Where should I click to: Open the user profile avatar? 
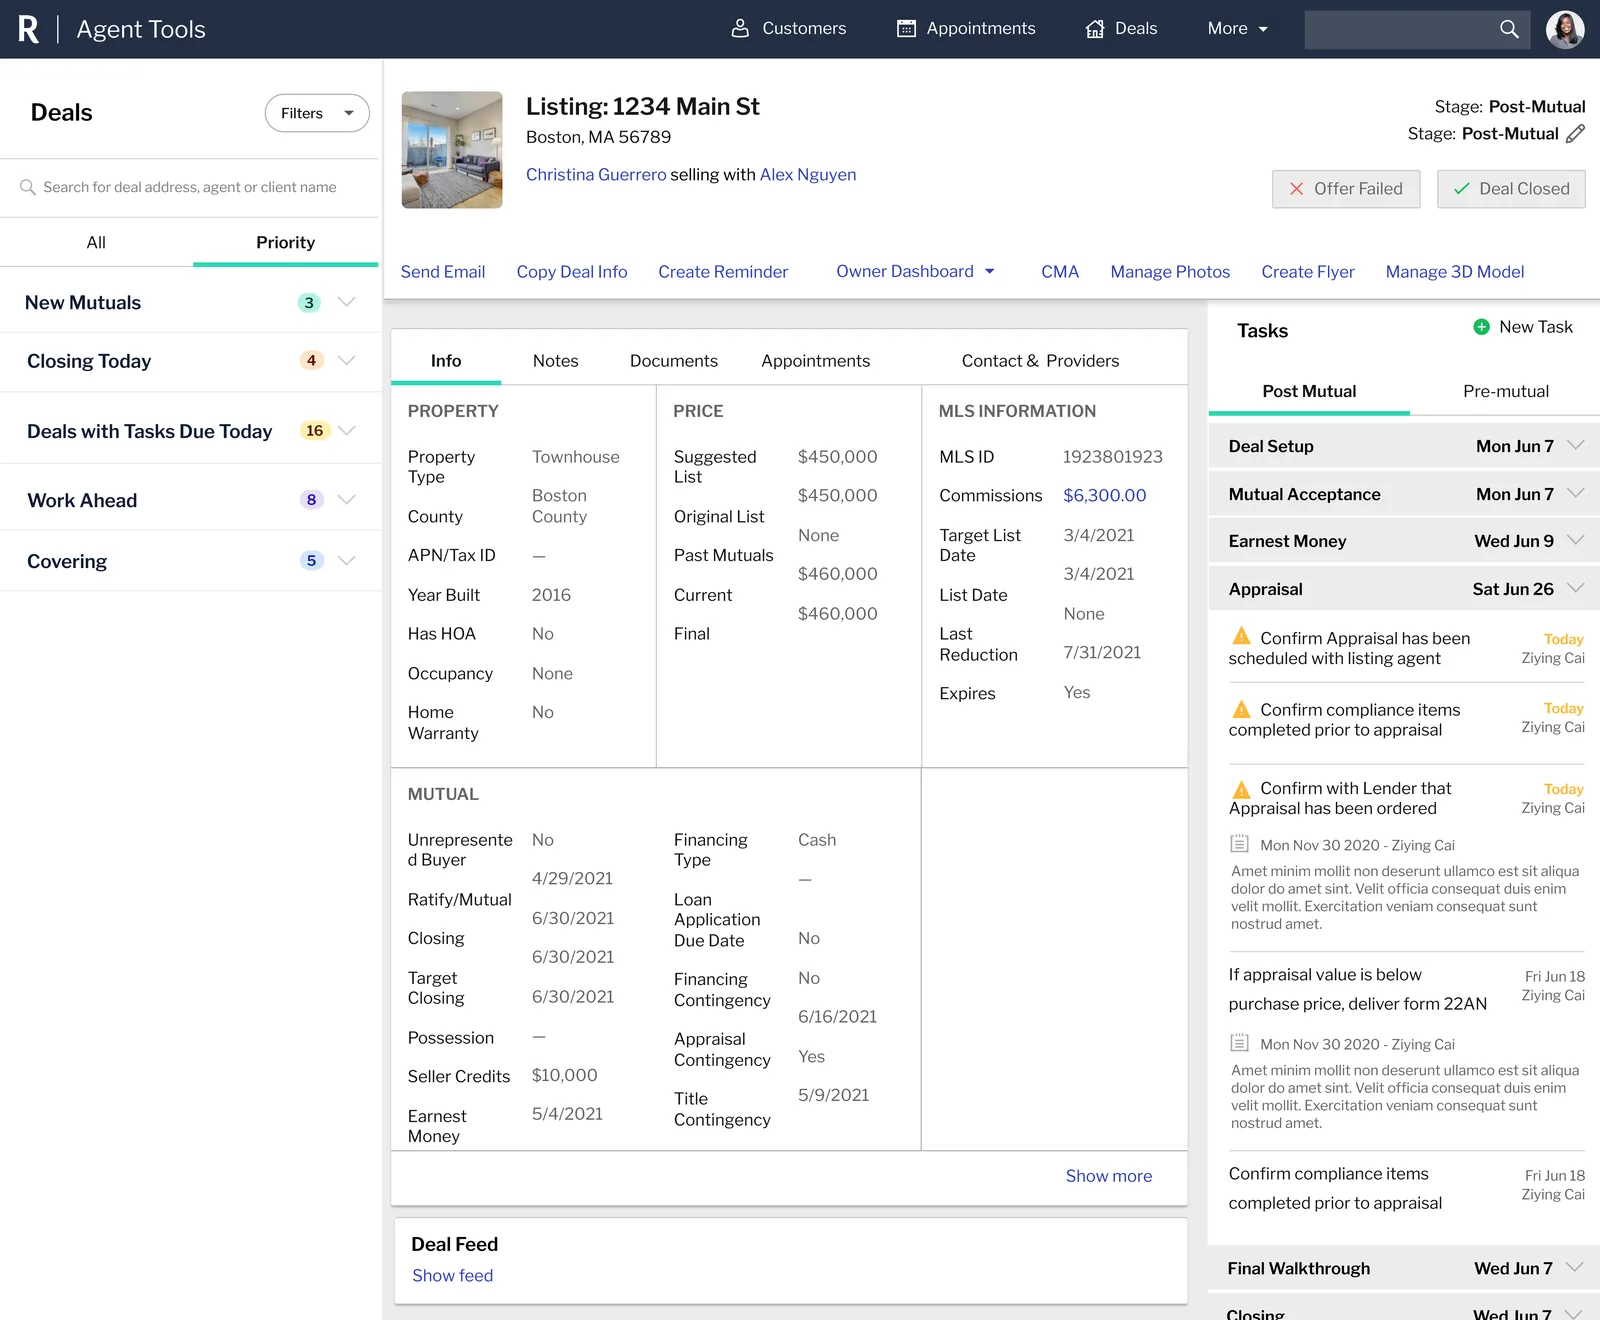point(1565,29)
